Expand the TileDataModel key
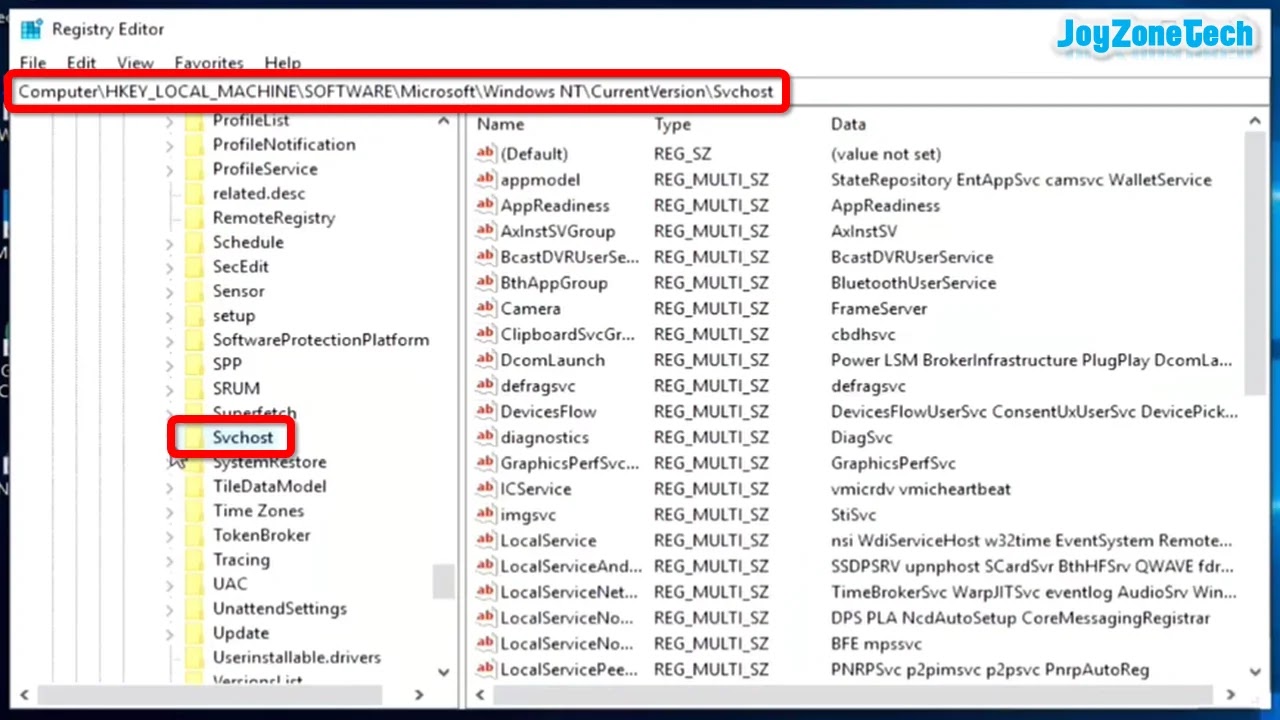The height and width of the screenshot is (720, 1280). coord(169,487)
